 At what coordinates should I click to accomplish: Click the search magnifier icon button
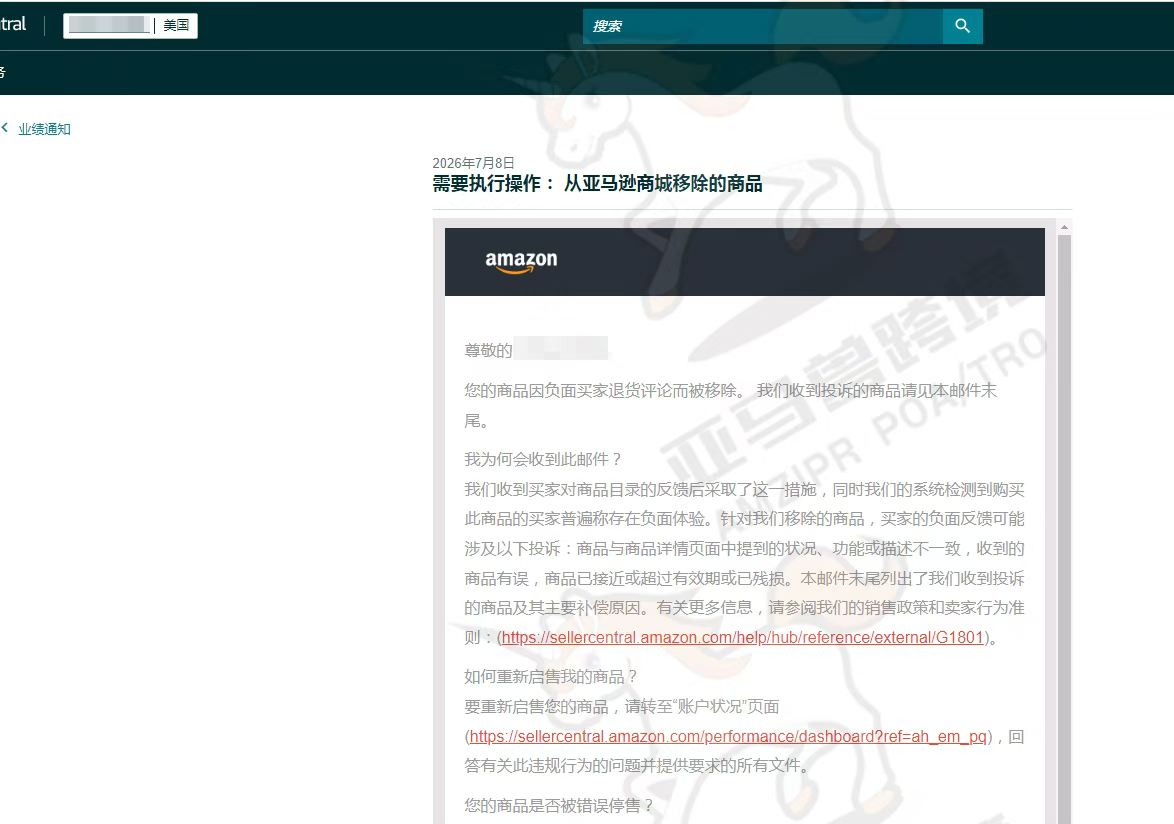tap(962, 26)
